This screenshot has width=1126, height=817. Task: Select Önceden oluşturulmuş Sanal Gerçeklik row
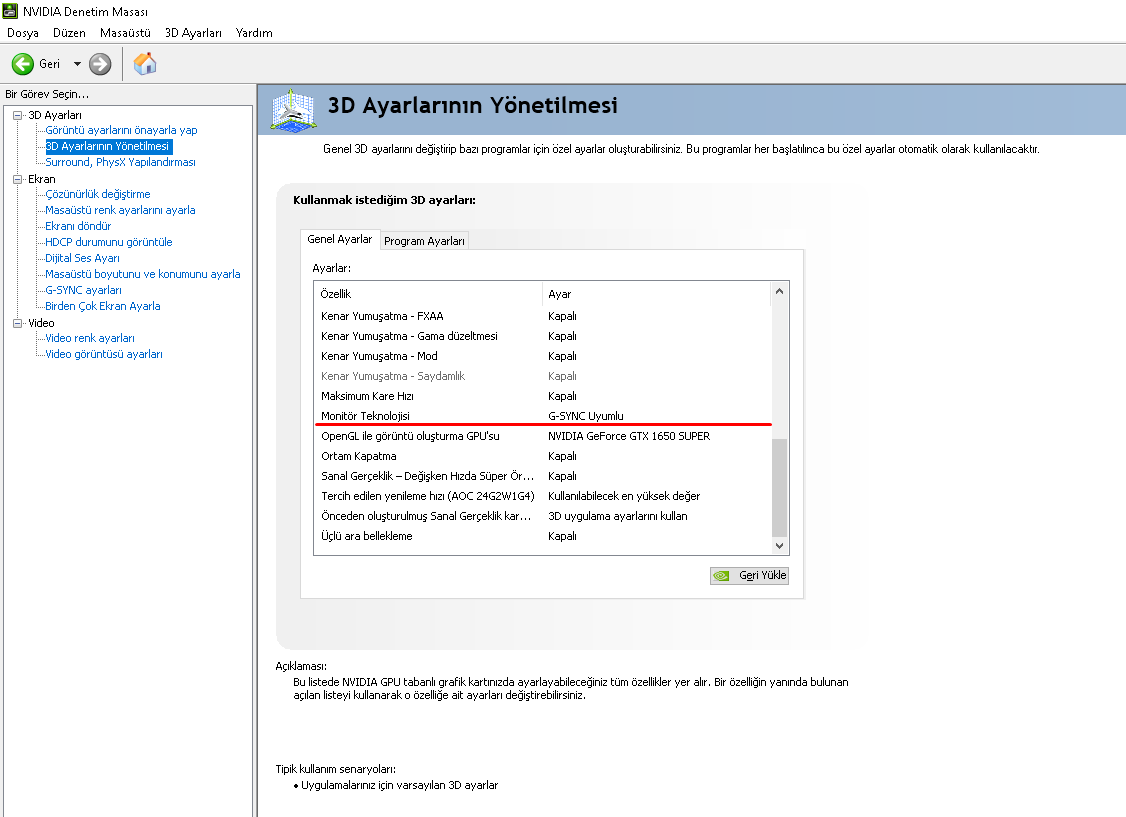click(x=543, y=517)
